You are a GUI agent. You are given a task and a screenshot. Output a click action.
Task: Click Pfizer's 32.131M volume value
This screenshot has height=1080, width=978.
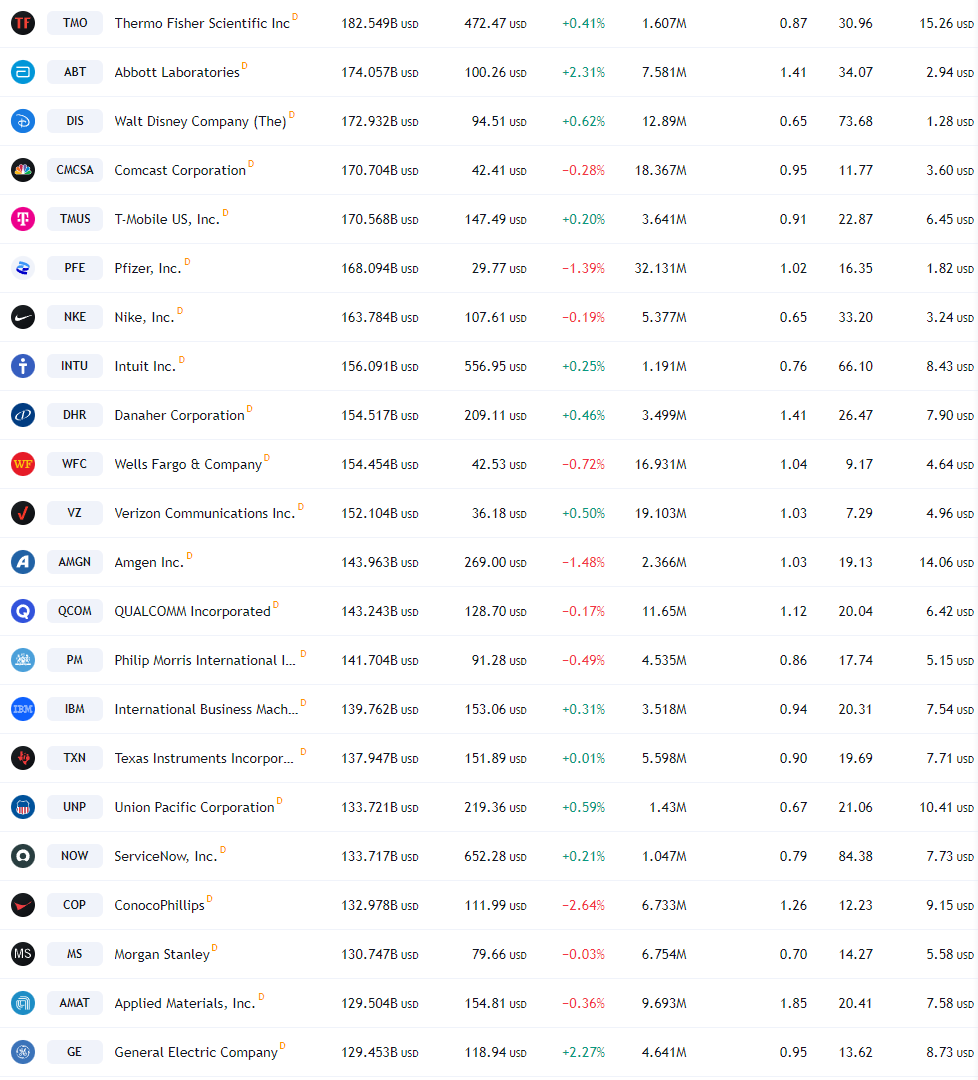pos(660,268)
